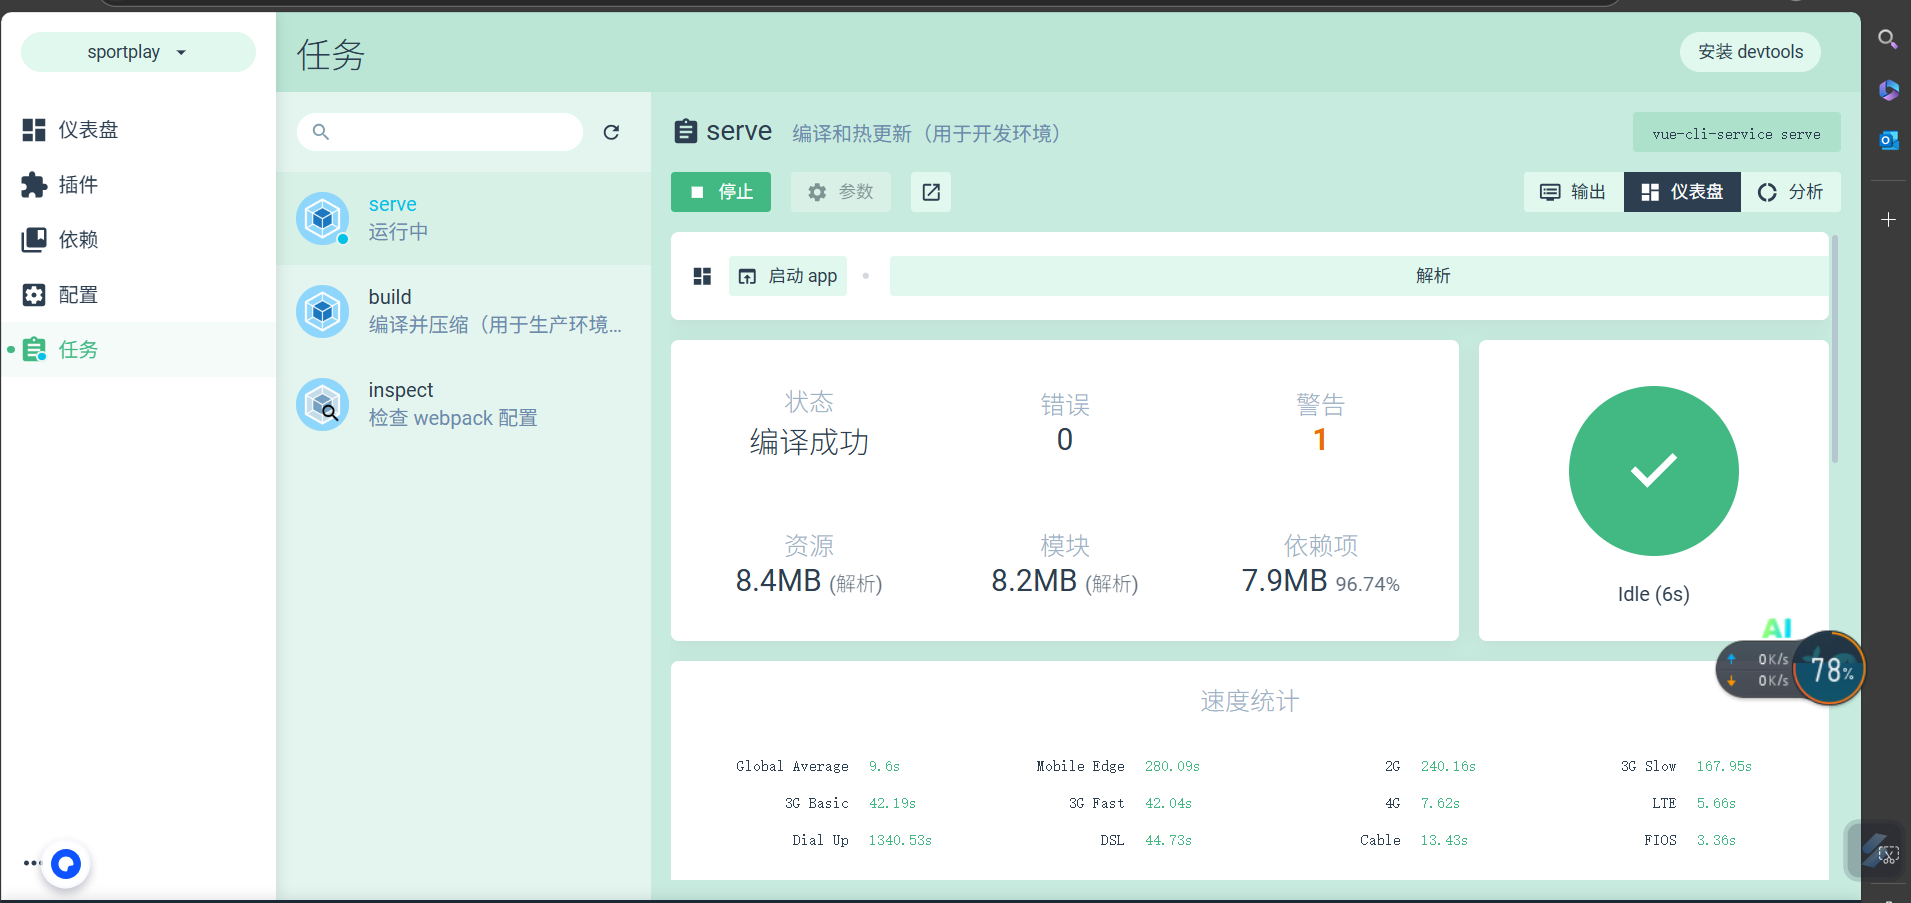The image size is (1911, 903).
Task: Open the three-dot more menu at bottom left
Action: (32, 863)
